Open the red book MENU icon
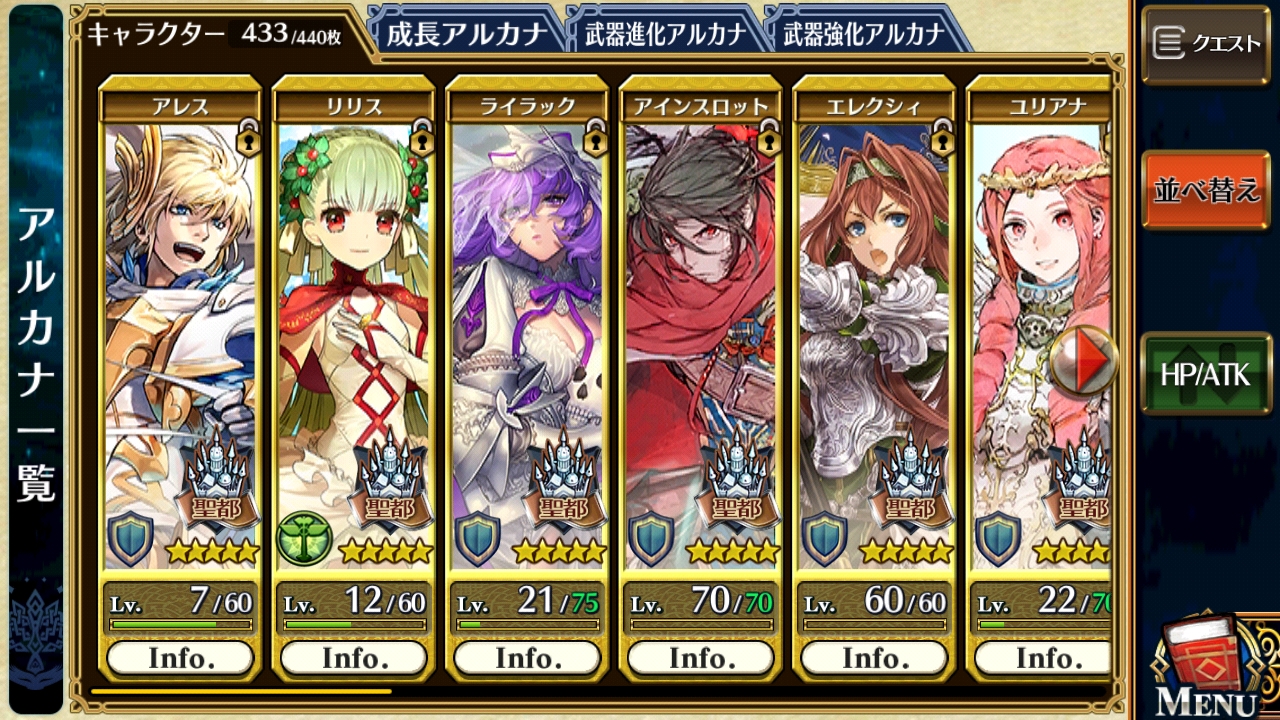The width and height of the screenshot is (1280, 720). coord(1206,664)
